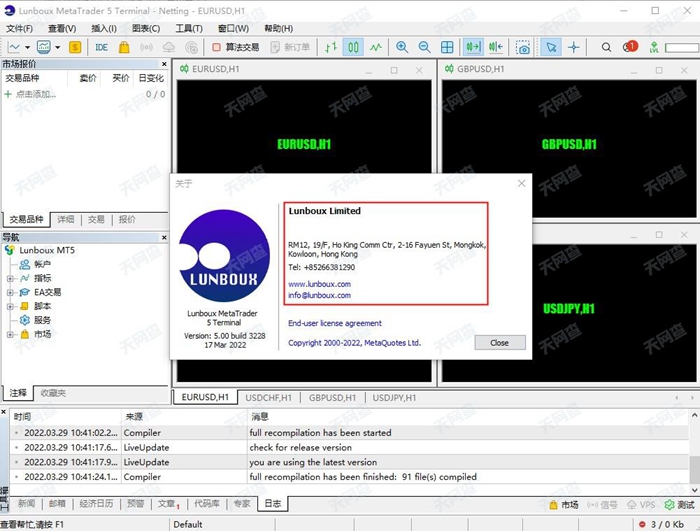Take a chart screenshot with camera icon
The width and height of the screenshot is (700, 531).
coord(523,47)
